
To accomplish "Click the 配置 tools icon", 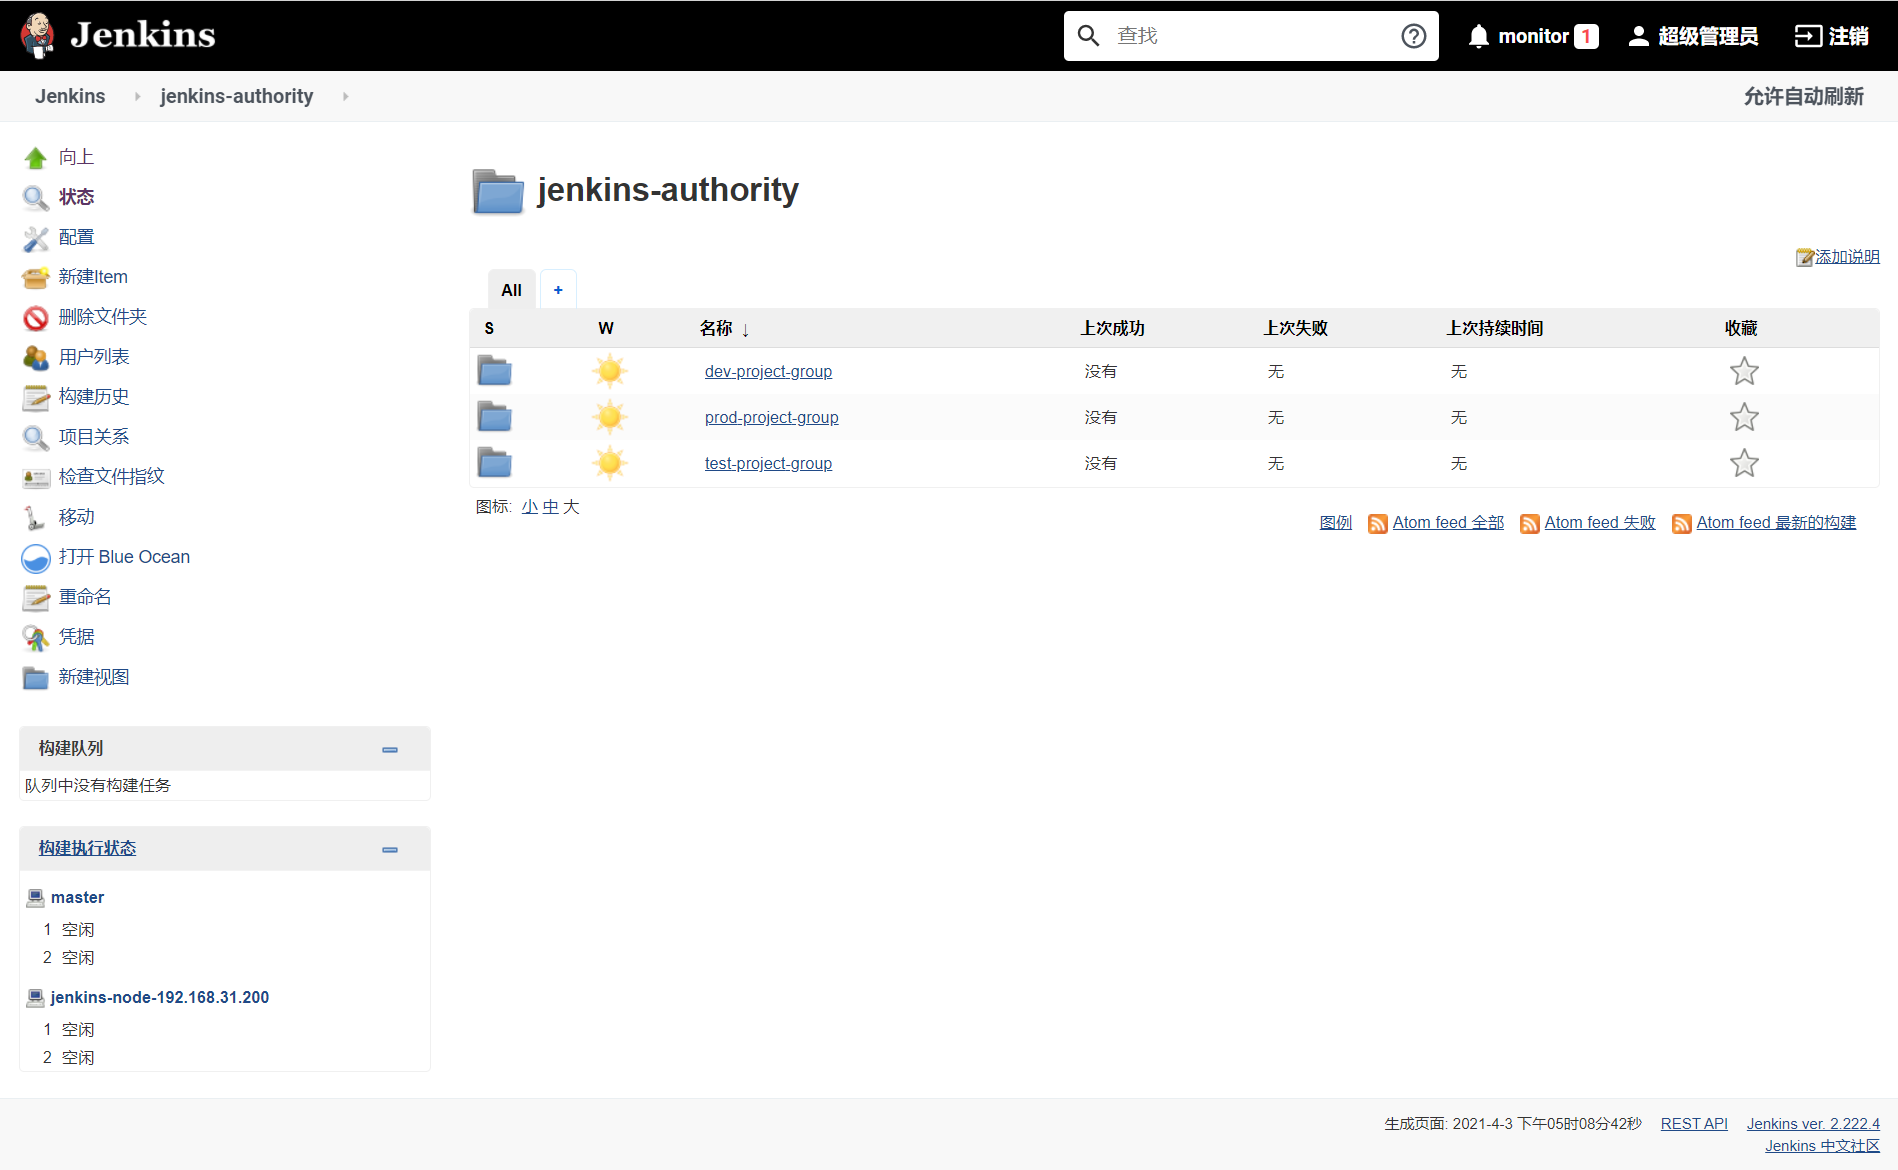I will click(36, 237).
